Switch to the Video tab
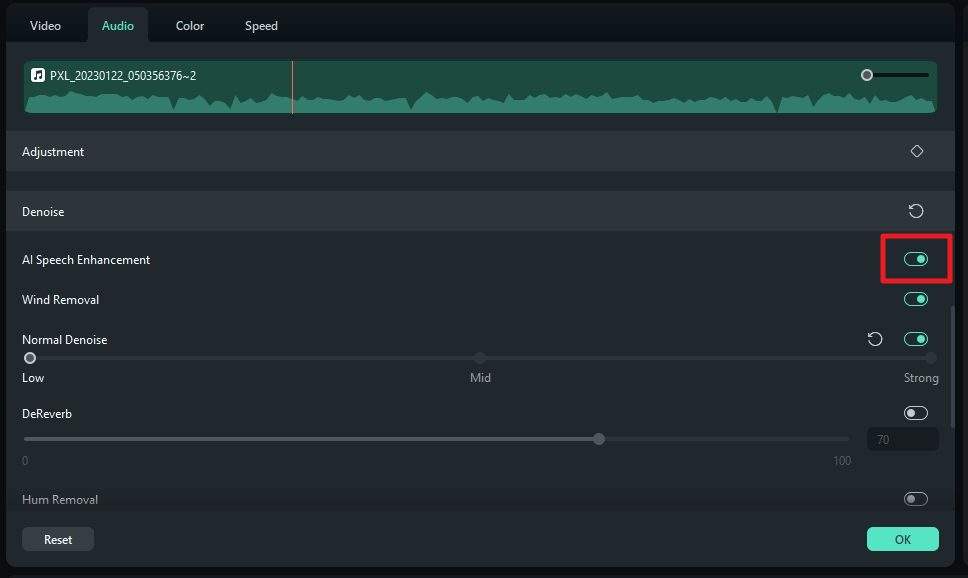The height and width of the screenshot is (578, 968). [x=45, y=26]
